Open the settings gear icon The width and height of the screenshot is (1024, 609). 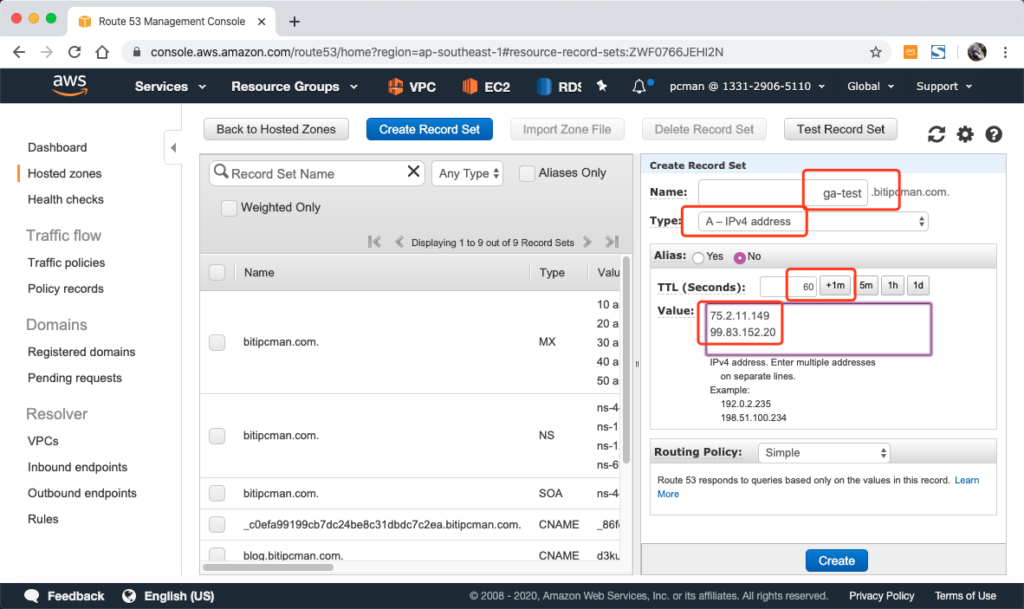coord(965,134)
